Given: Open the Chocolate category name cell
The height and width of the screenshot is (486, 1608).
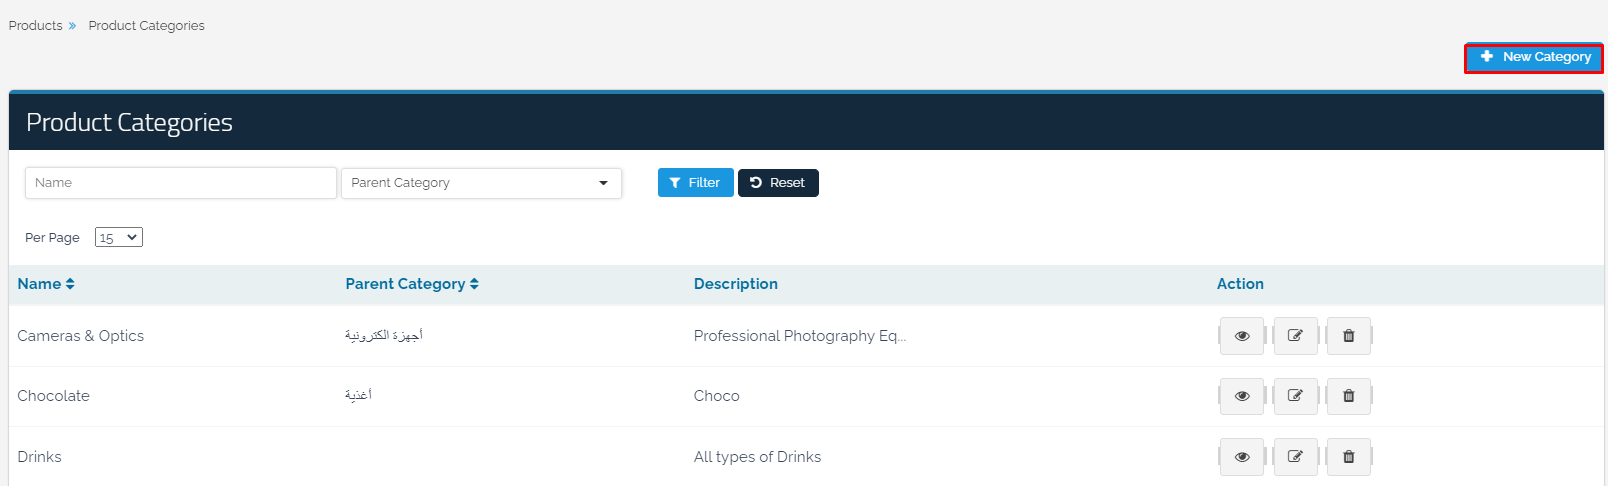Looking at the screenshot, I should [54, 396].
